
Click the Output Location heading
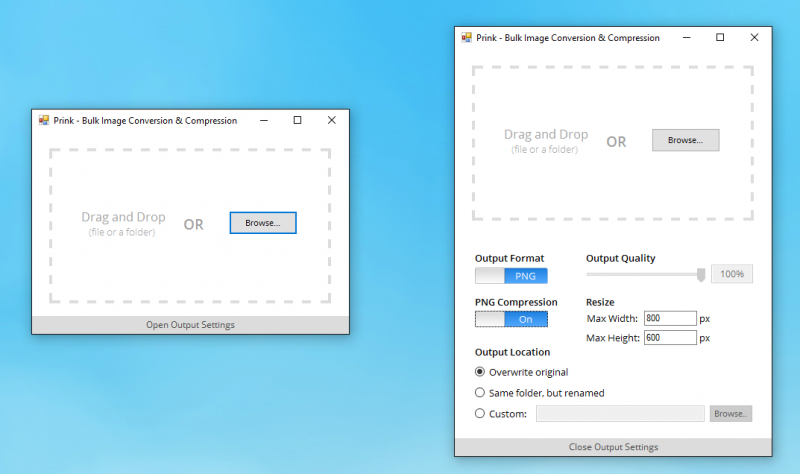pyautogui.click(x=512, y=352)
